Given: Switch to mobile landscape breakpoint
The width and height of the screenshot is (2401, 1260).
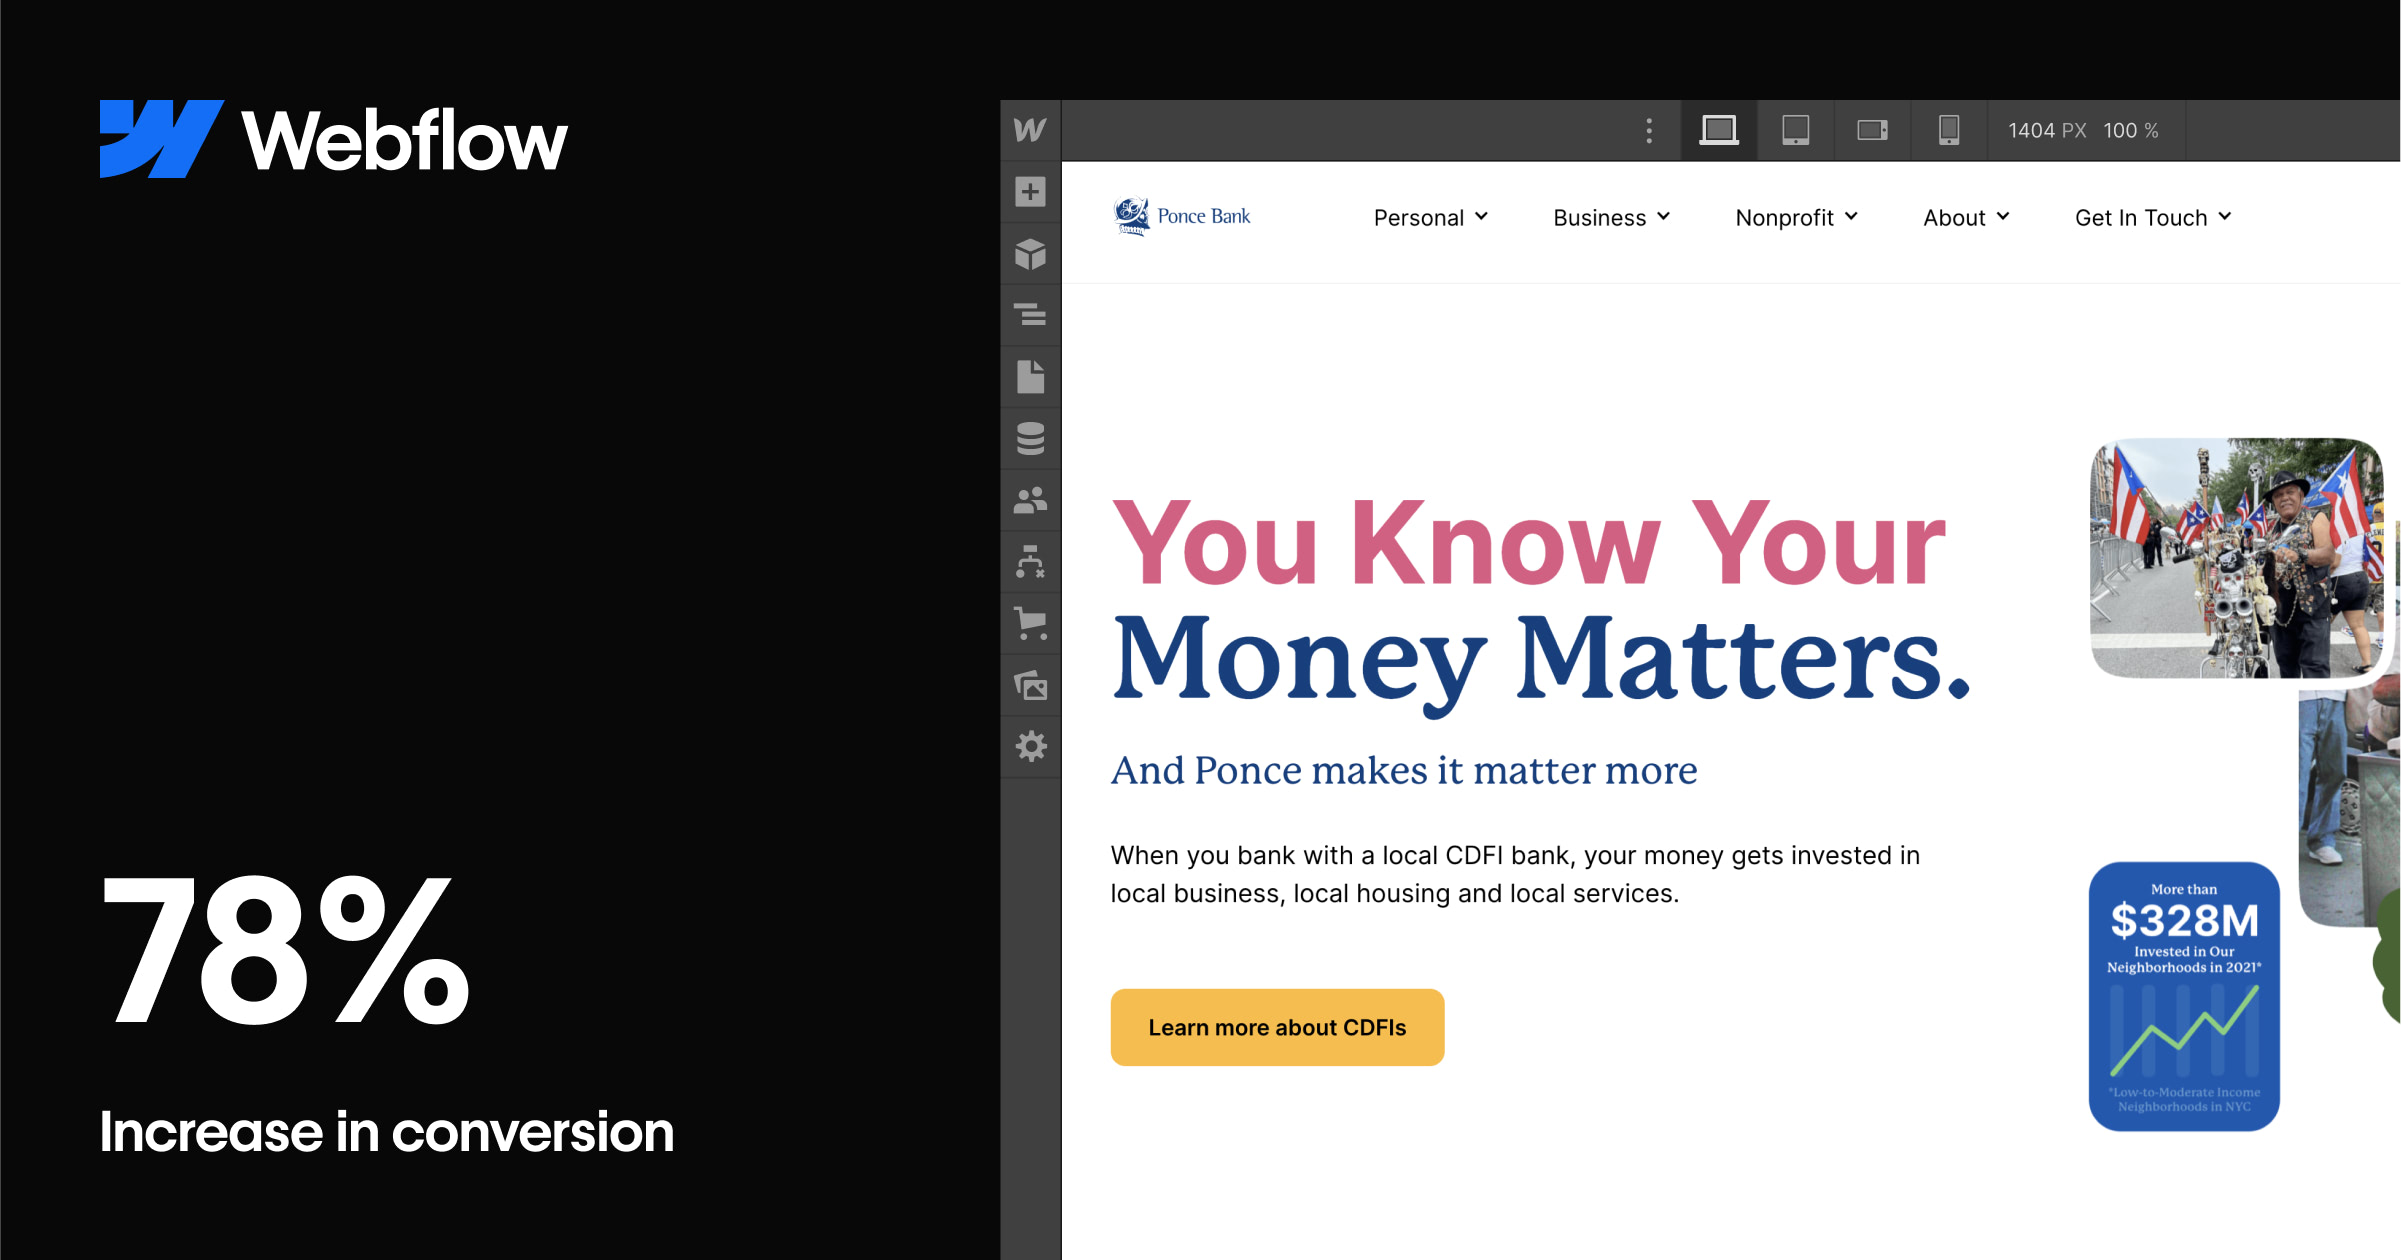Looking at the screenshot, I should coord(1871,130).
